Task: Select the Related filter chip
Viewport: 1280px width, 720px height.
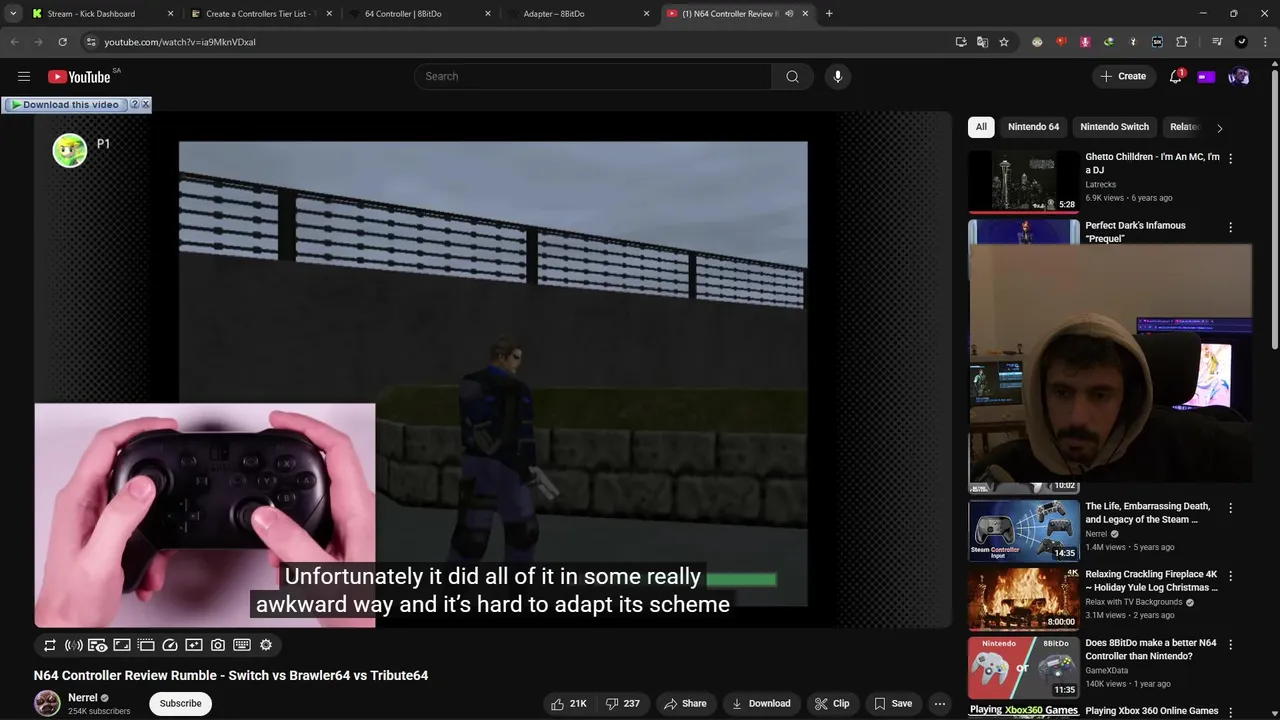Action: coord(1185,127)
